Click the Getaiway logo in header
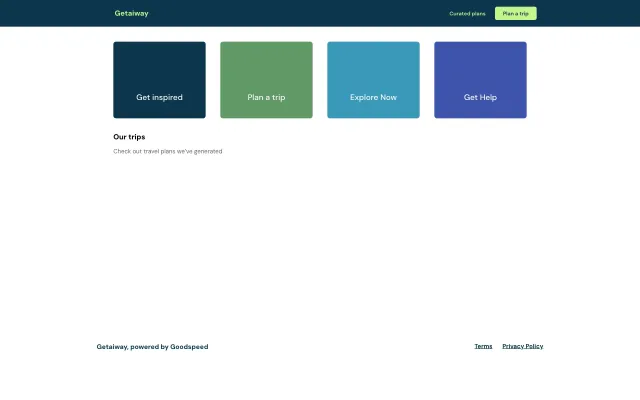The height and width of the screenshot is (400, 640). pos(131,13)
